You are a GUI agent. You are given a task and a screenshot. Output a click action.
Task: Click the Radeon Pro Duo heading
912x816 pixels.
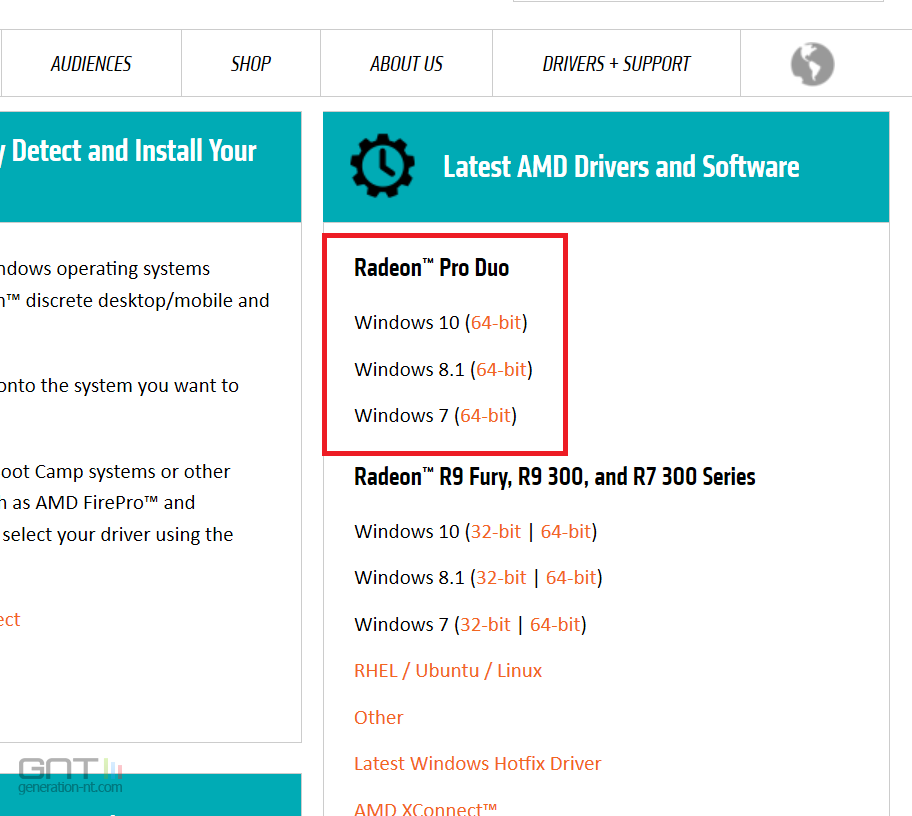click(432, 268)
